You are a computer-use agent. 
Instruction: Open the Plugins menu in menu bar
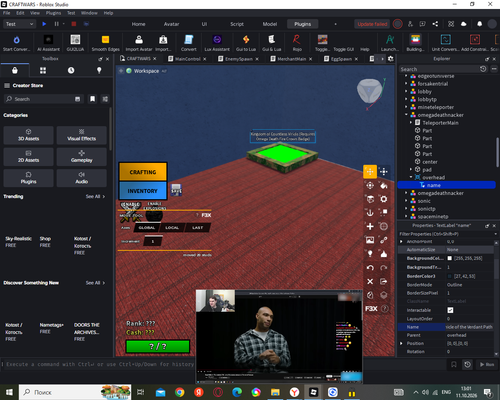(x=53, y=13)
